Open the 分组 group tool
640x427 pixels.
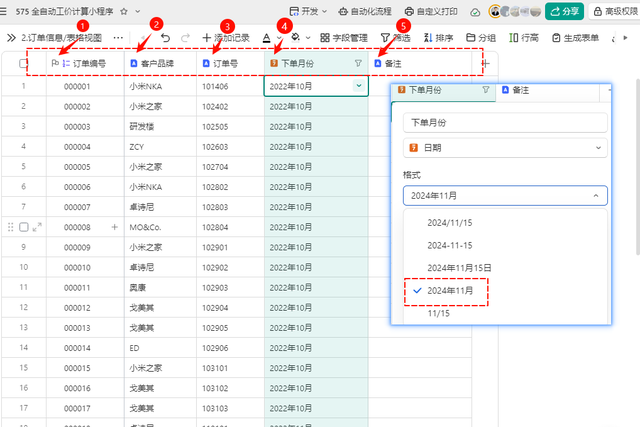481,38
